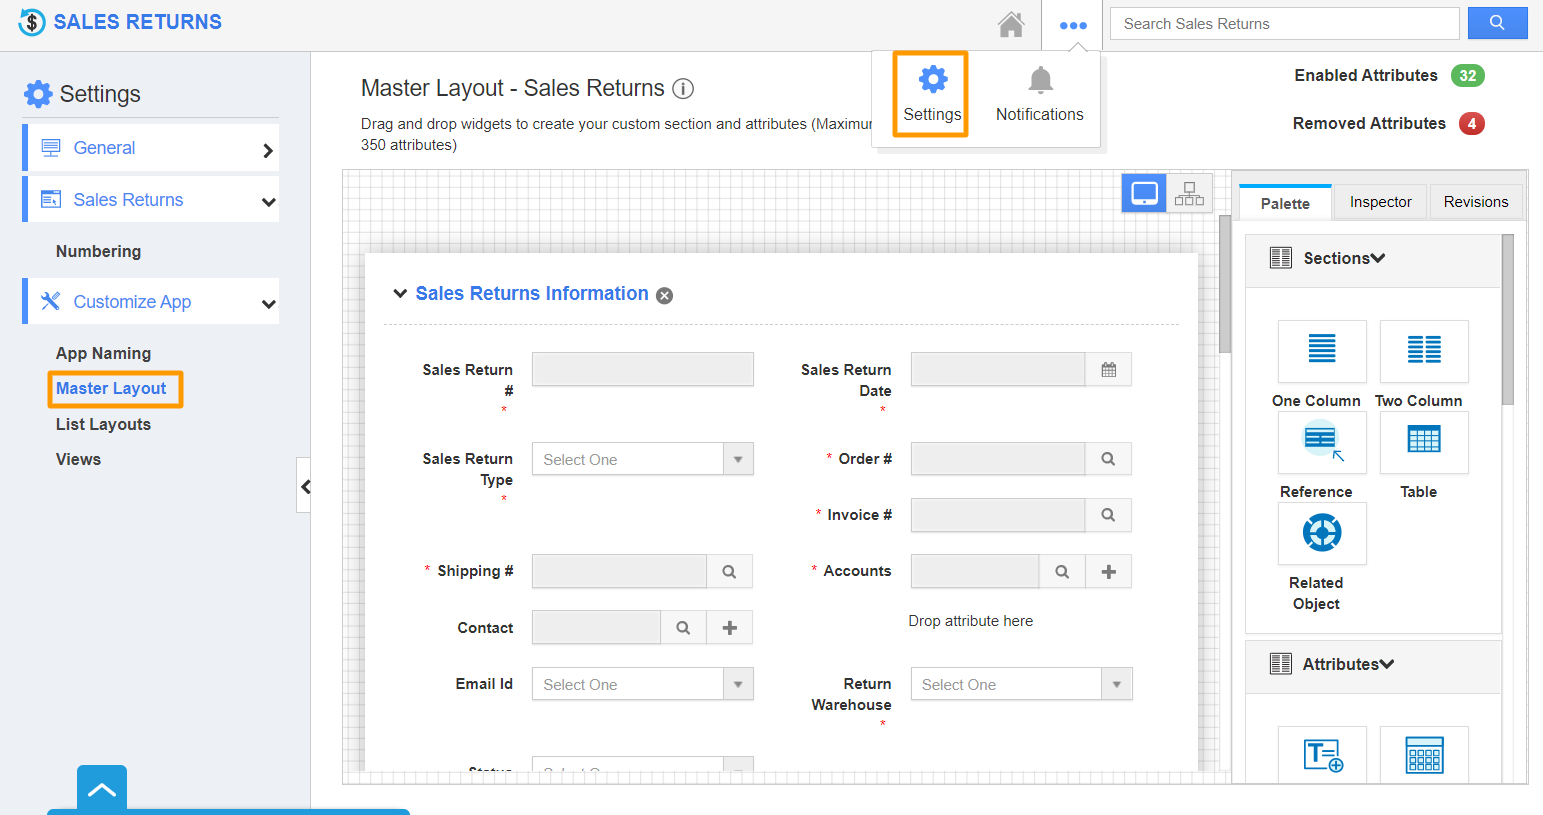
Task: Switch to the hierarchy layout view icon
Action: (x=1189, y=193)
